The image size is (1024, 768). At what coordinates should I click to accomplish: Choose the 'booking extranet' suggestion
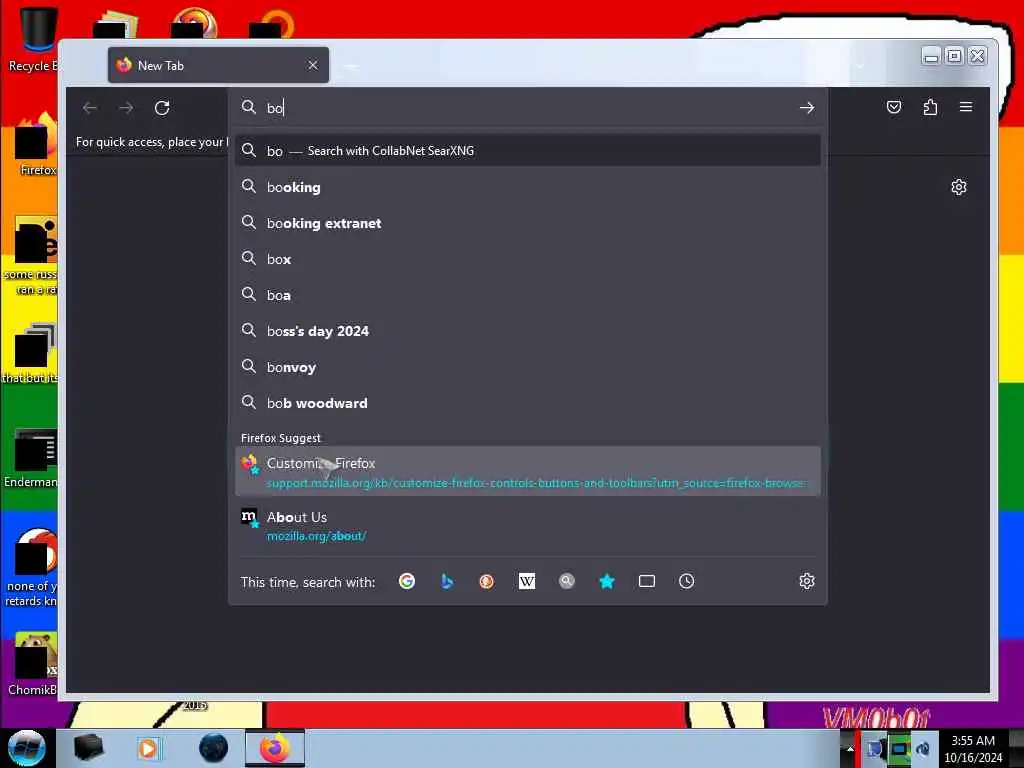click(528, 223)
